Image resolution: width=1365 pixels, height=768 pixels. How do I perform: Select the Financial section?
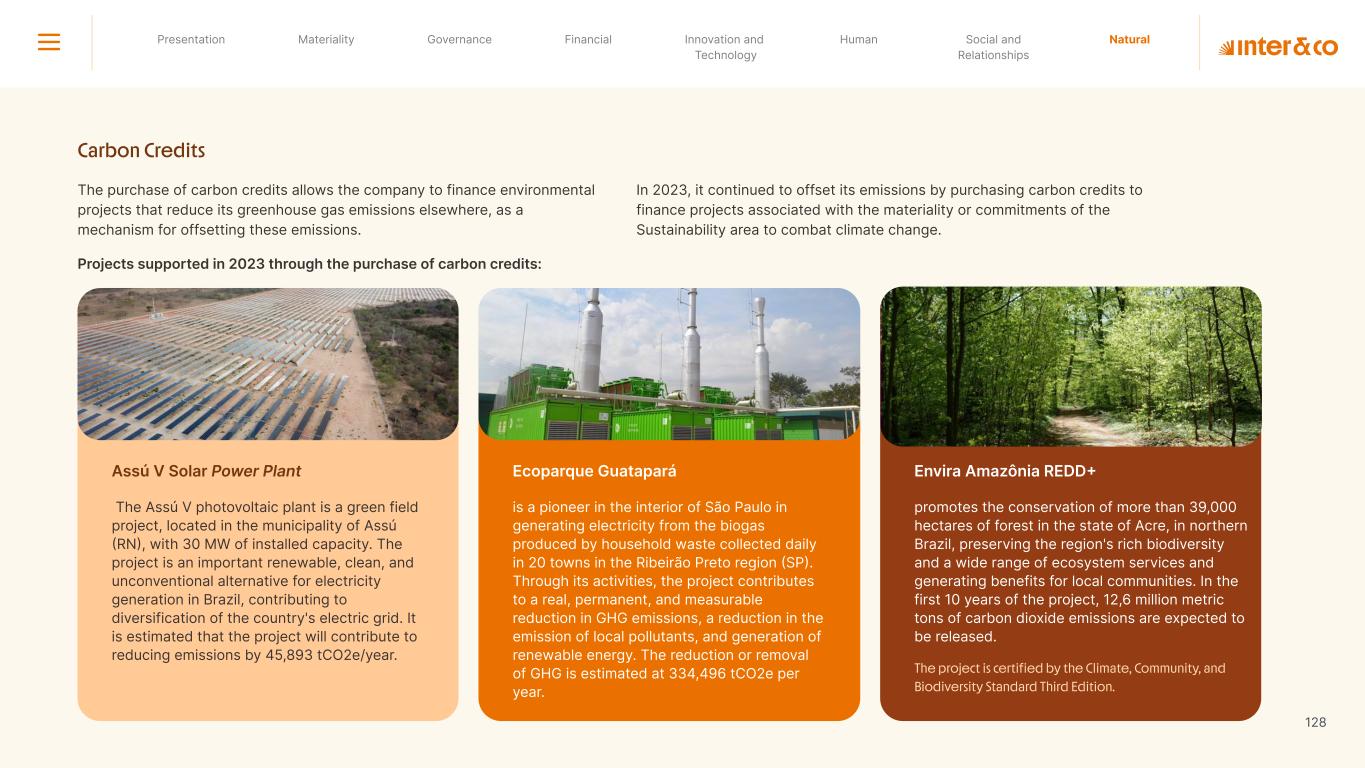pos(588,40)
